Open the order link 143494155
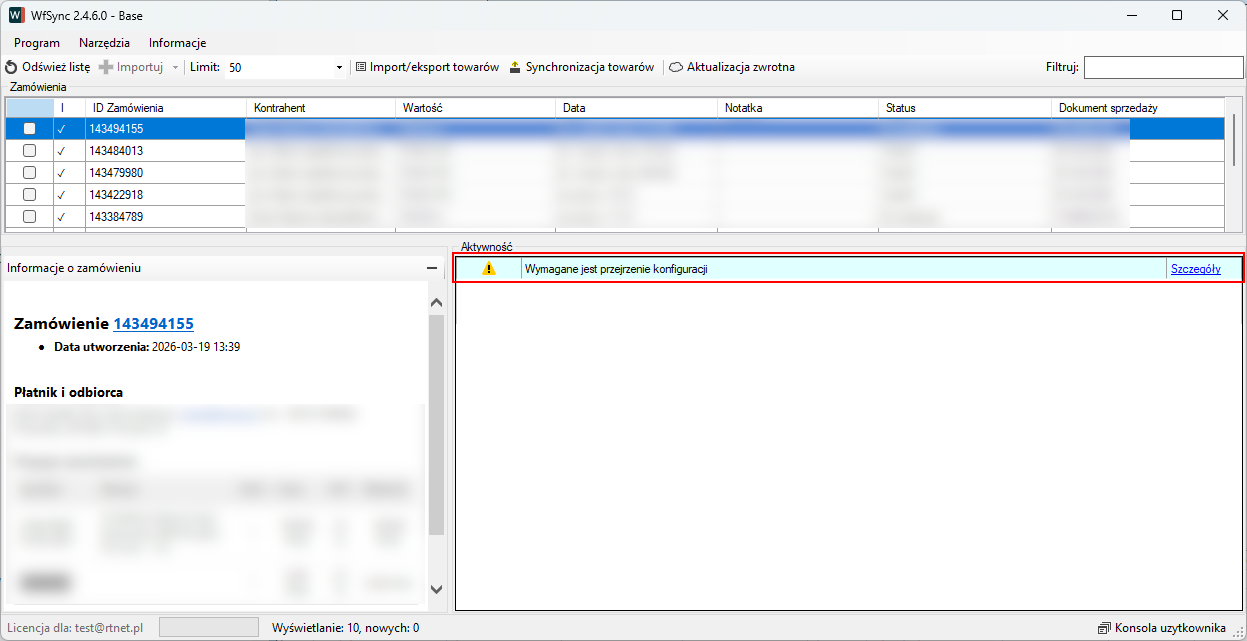Viewport: 1247px width, 641px height. [153, 323]
